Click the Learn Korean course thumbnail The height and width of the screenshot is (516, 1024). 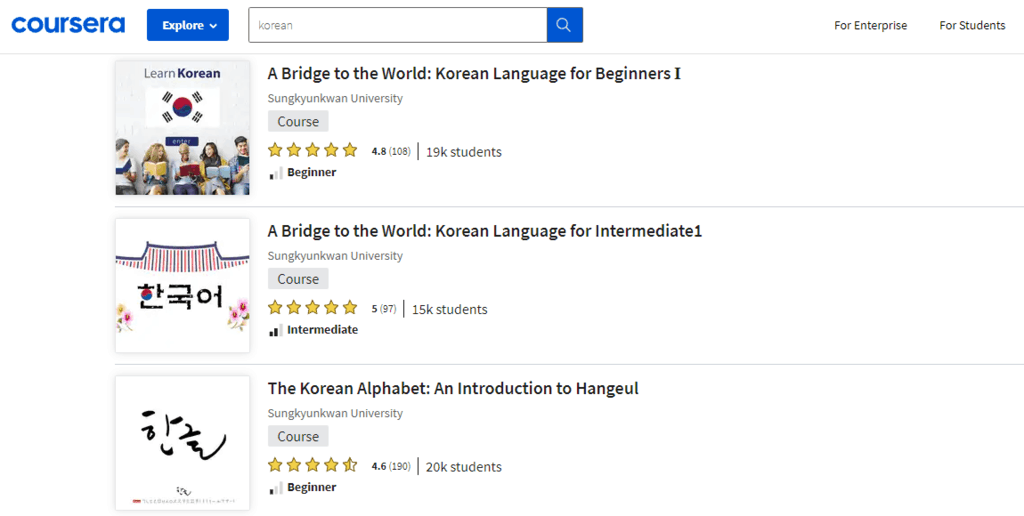pos(182,128)
